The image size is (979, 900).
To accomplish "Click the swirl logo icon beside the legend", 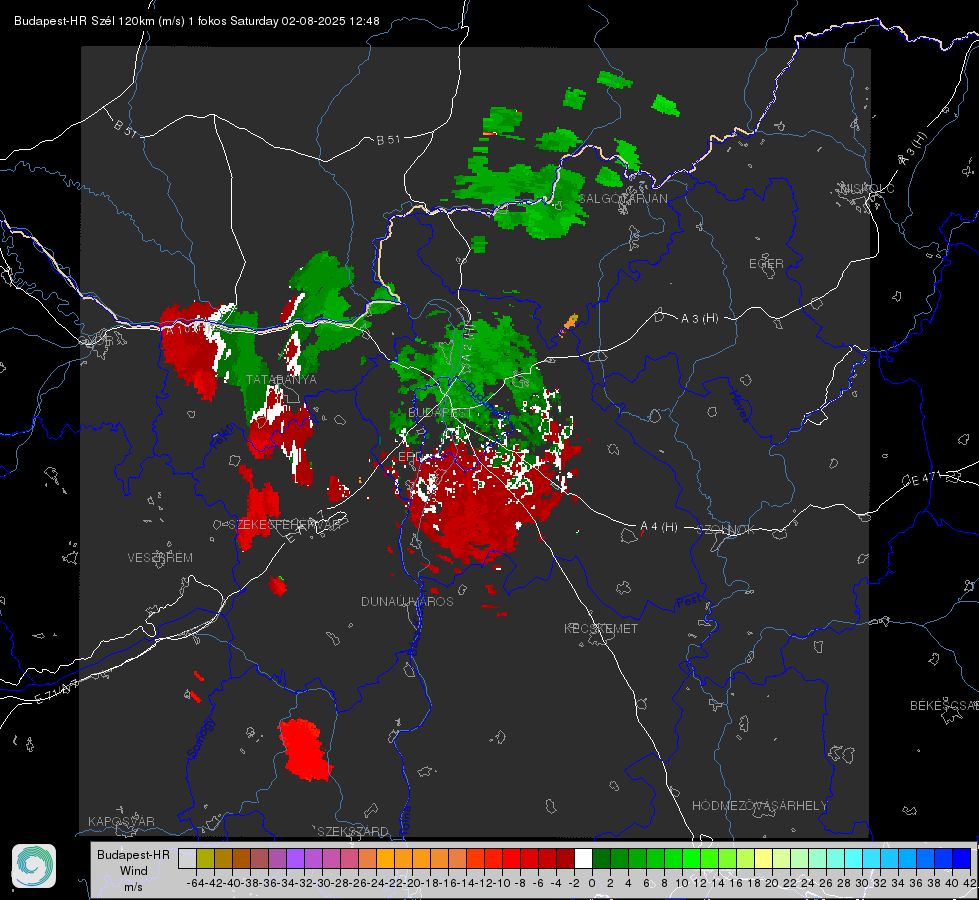I will point(34,866).
